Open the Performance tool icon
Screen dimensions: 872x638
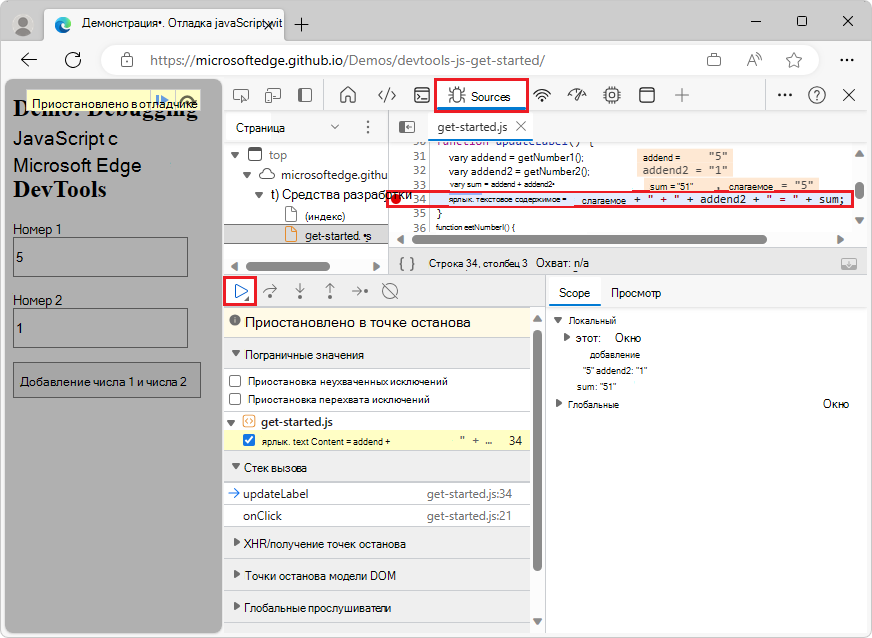tap(577, 95)
